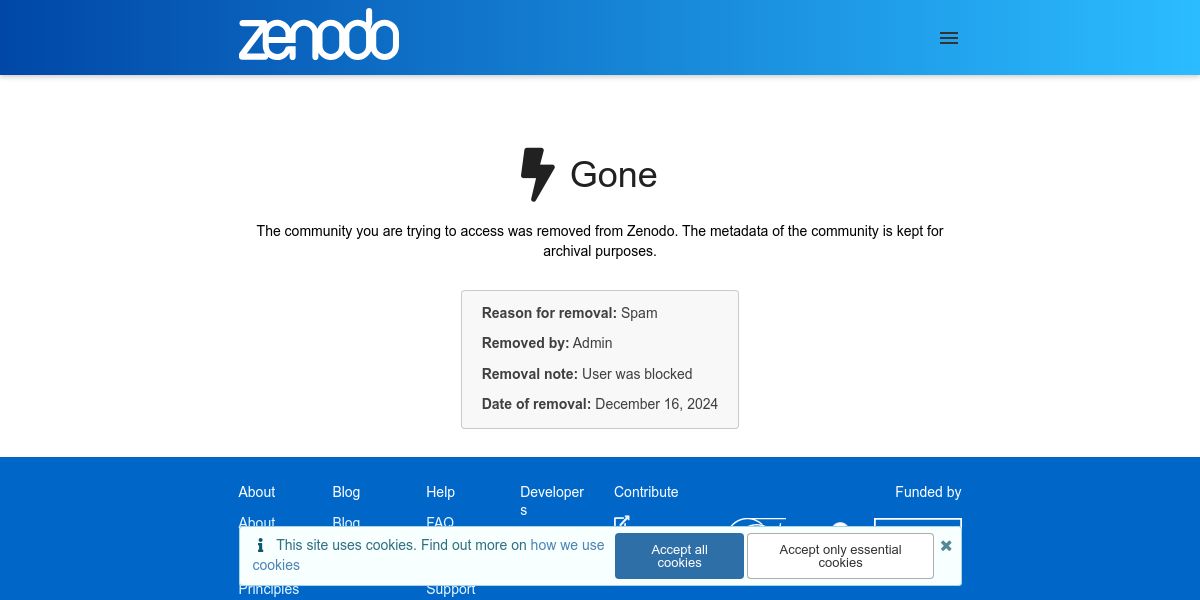Select the 'Removed by: Admin' line
The image size is (1200, 600).
point(547,343)
